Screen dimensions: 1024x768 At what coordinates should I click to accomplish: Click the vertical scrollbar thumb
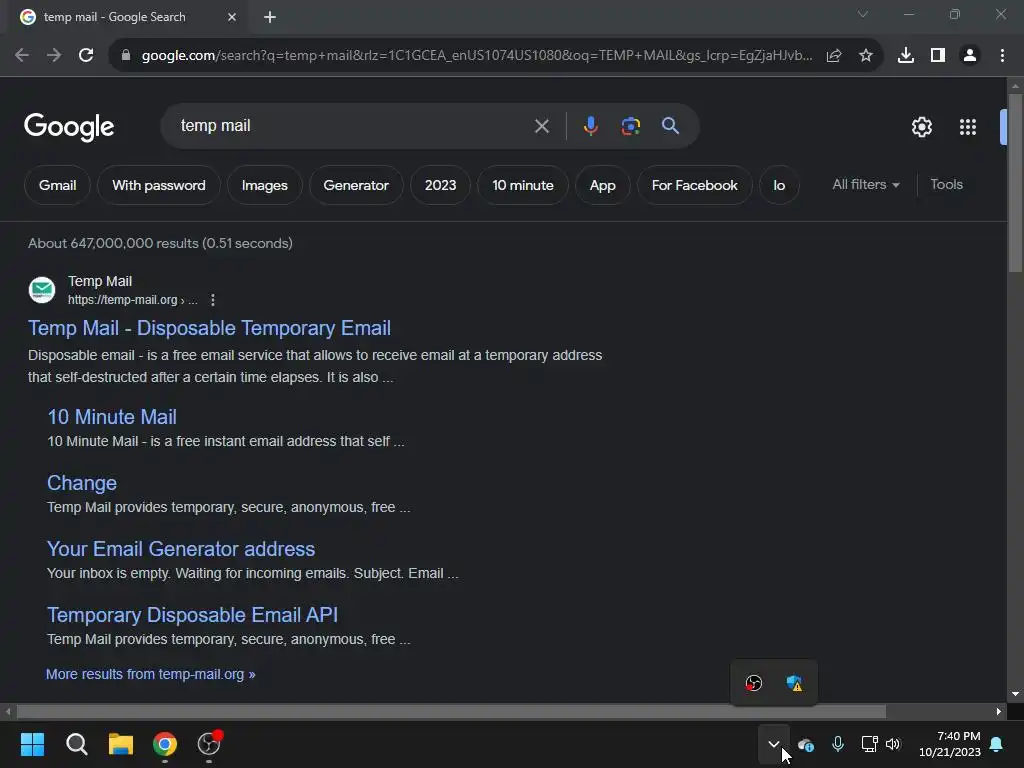[x=1015, y=183]
